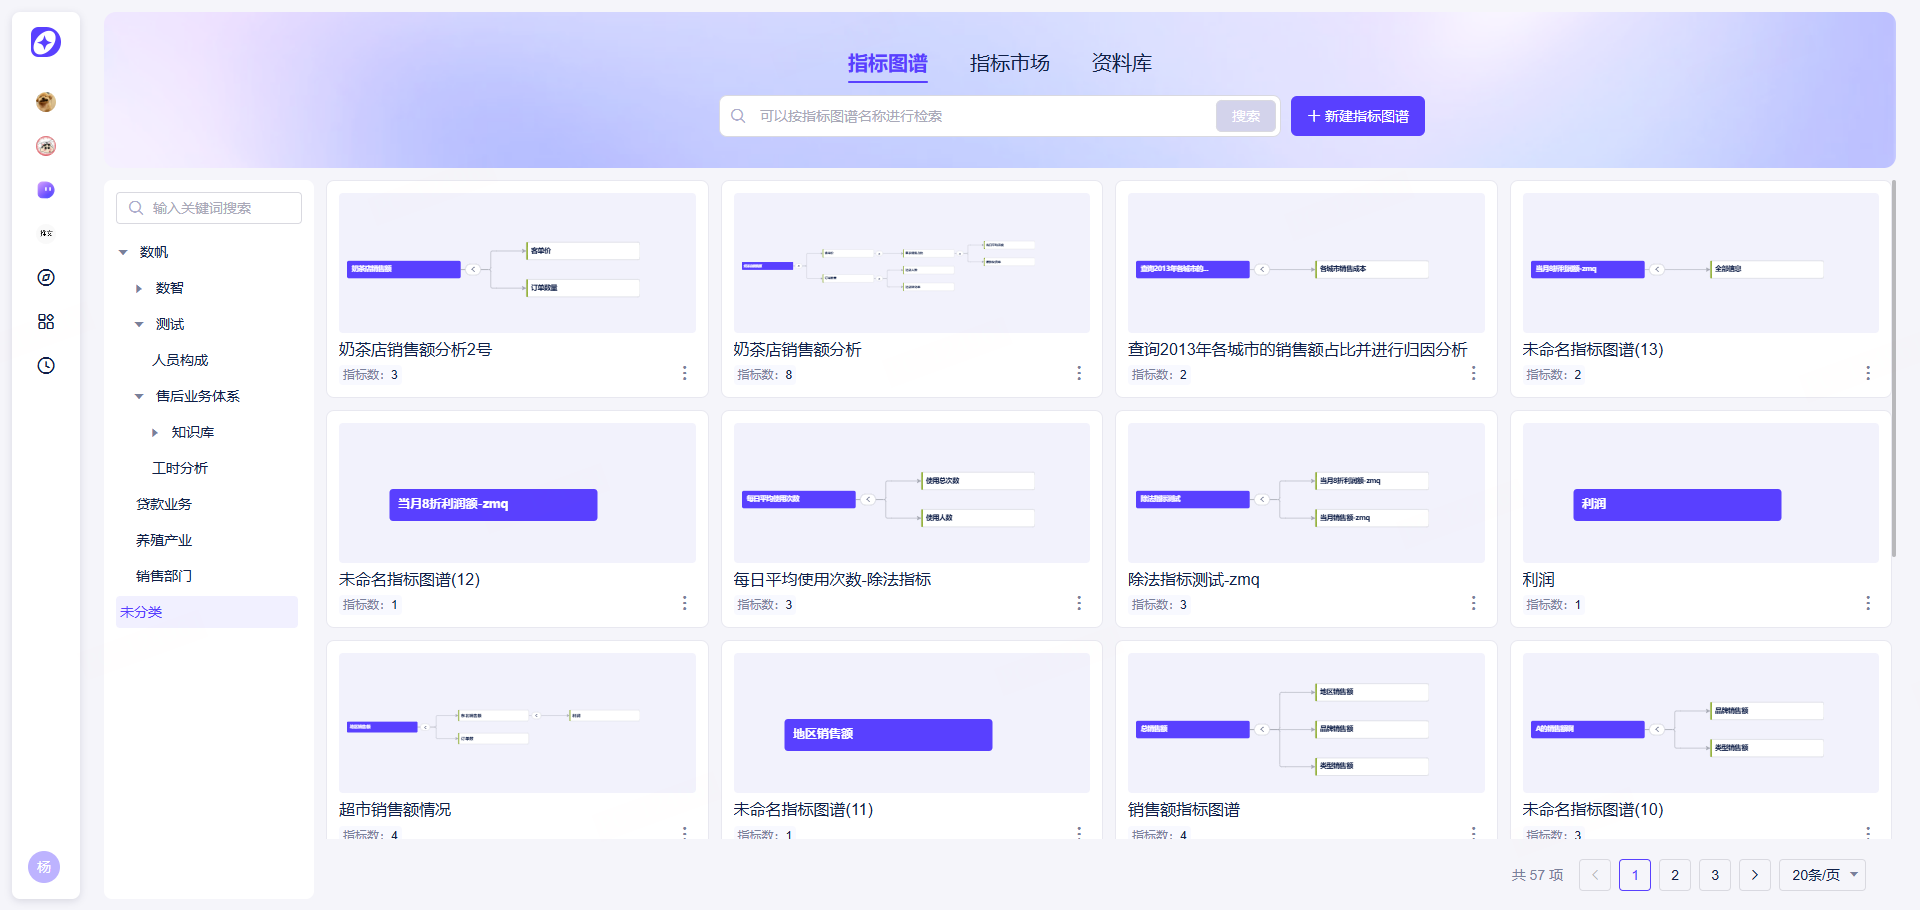Viewport: 1920px width, 910px height.
Task: Open more options for 除法指标测试-zmq card
Action: 1474,603
